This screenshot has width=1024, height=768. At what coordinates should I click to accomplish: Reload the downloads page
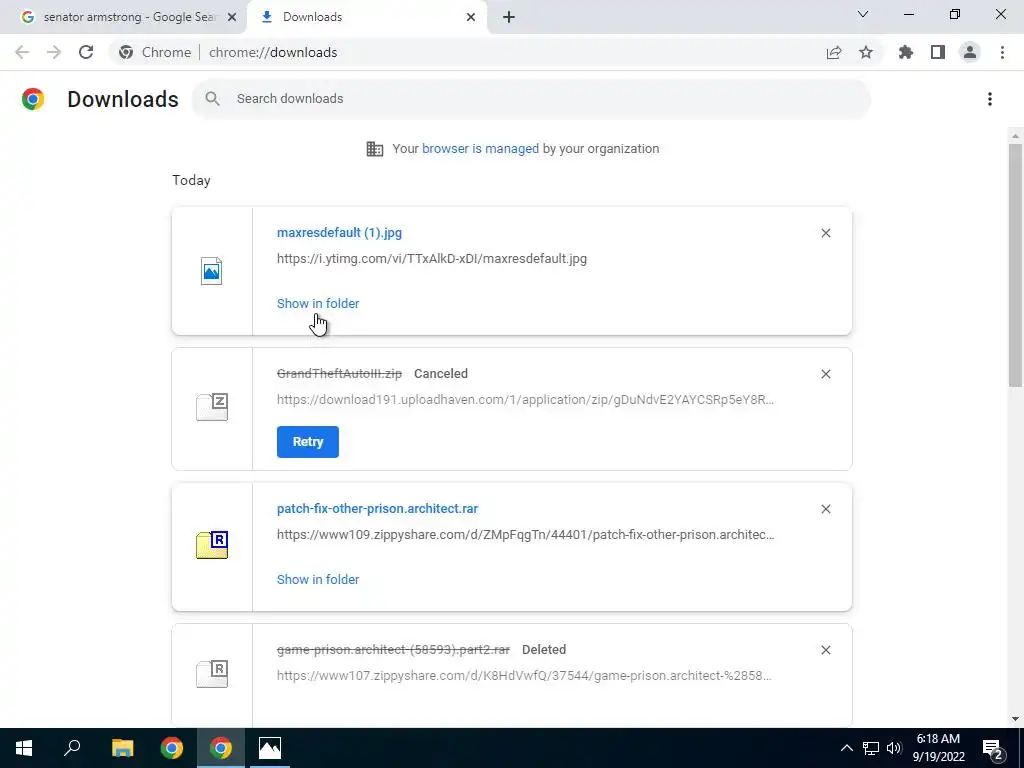pos(86,52)
